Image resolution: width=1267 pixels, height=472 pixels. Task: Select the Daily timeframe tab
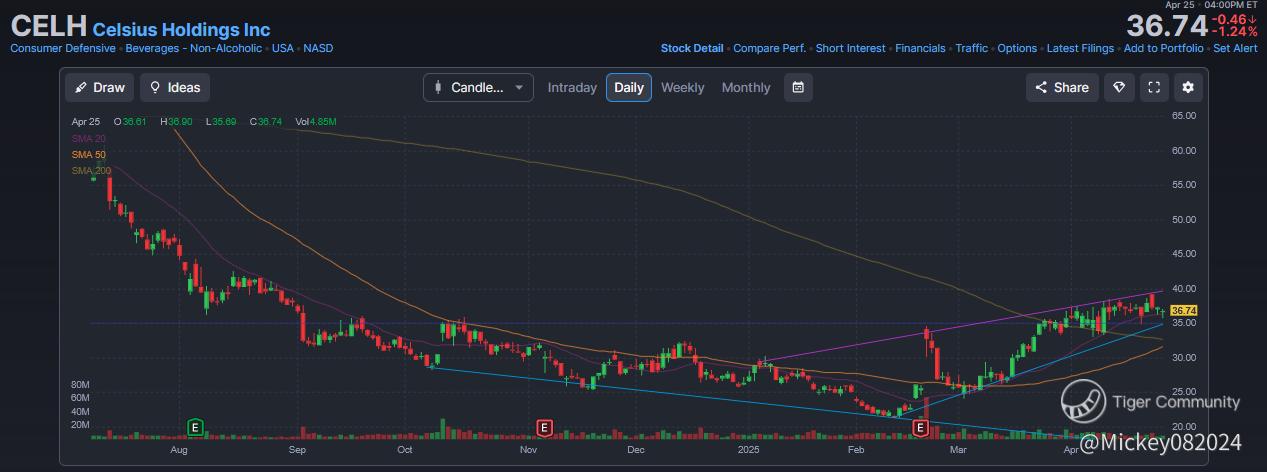[629, 87]
